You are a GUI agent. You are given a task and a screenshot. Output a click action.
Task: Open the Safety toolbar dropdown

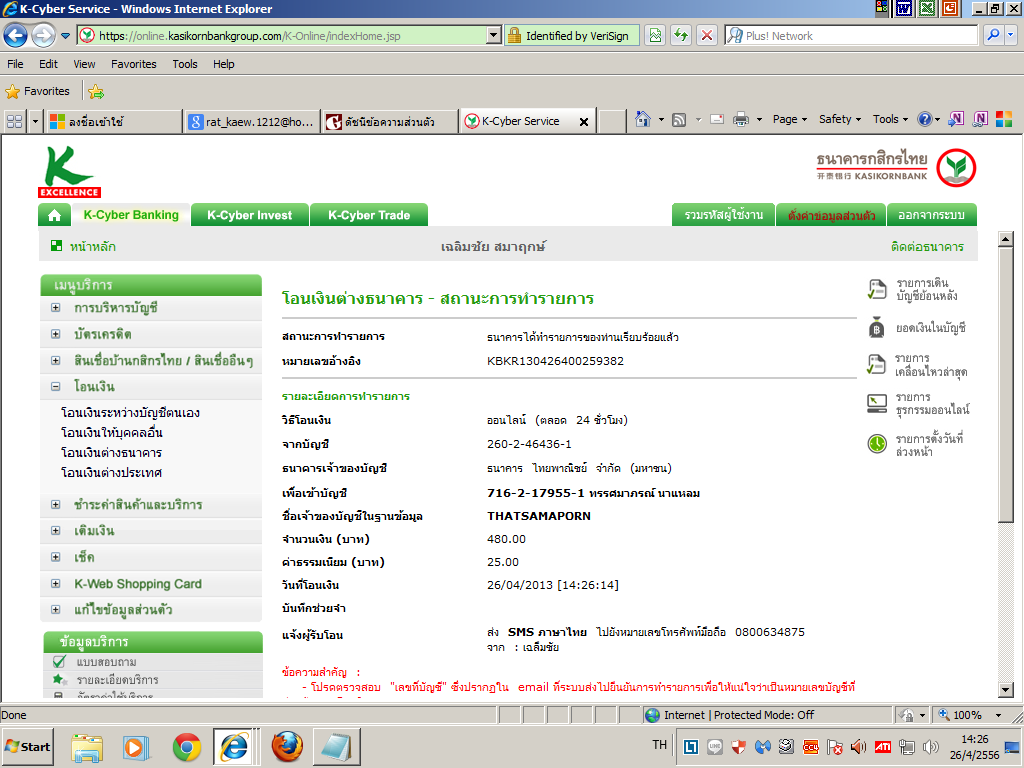click(x=840, y=119)
